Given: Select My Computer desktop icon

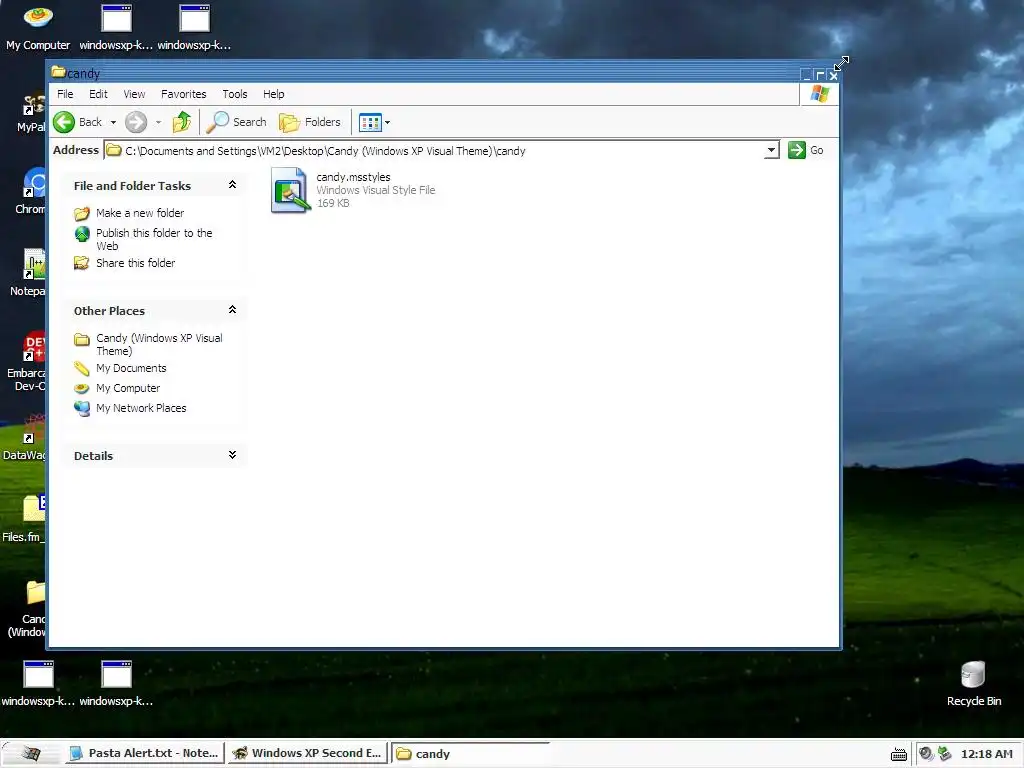Looking at the screenshot, I should coord(38,26).
